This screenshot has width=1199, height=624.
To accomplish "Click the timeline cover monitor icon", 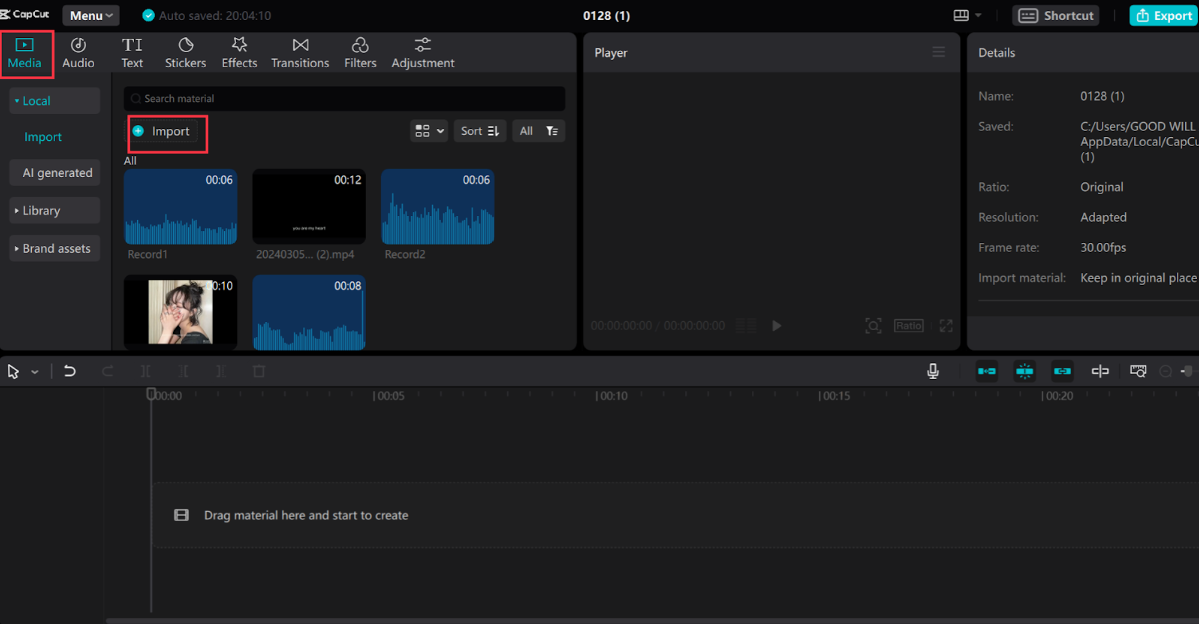I will tap(1138, 372).
